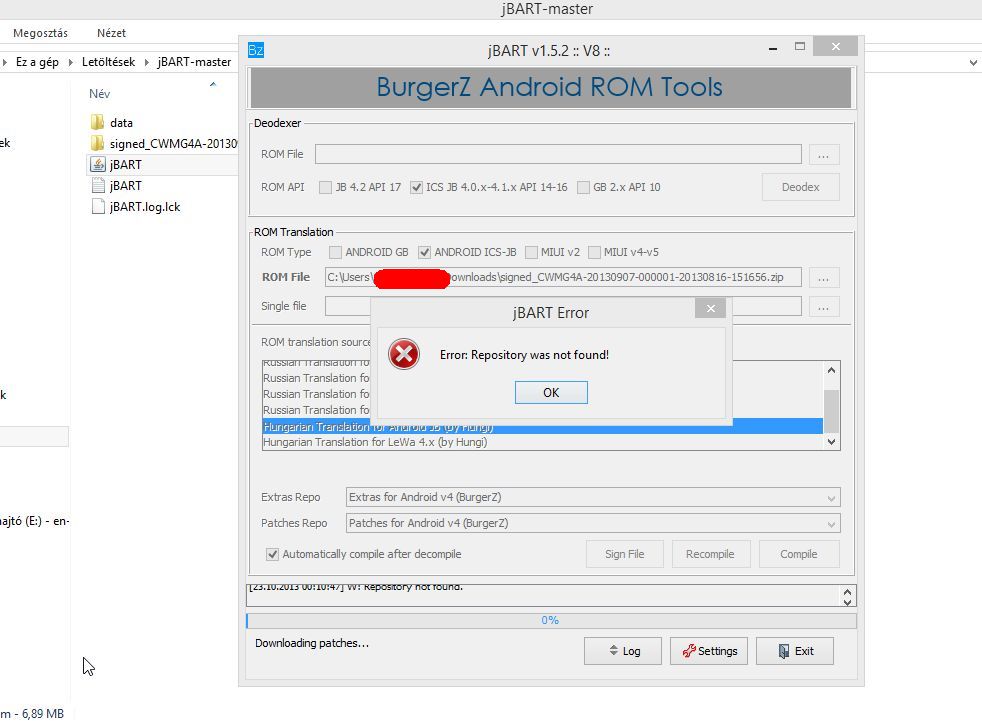Open the Nézet ribbon tab

click(111, 33)
